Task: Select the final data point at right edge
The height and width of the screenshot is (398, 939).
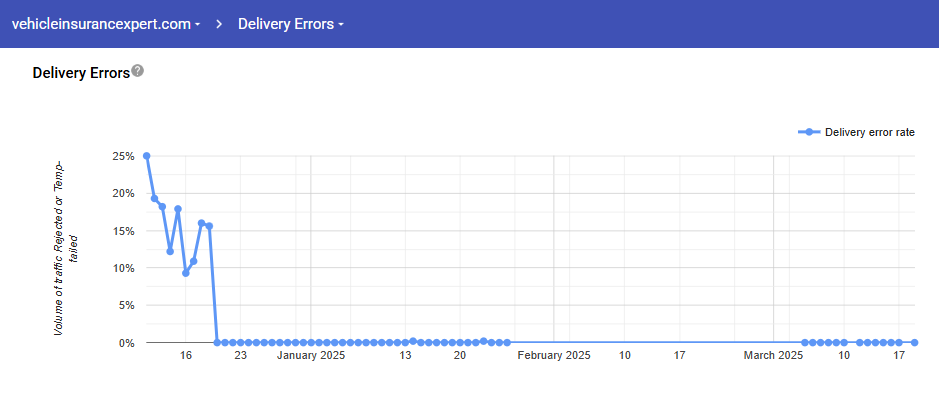Action: (x=914, y=342)
